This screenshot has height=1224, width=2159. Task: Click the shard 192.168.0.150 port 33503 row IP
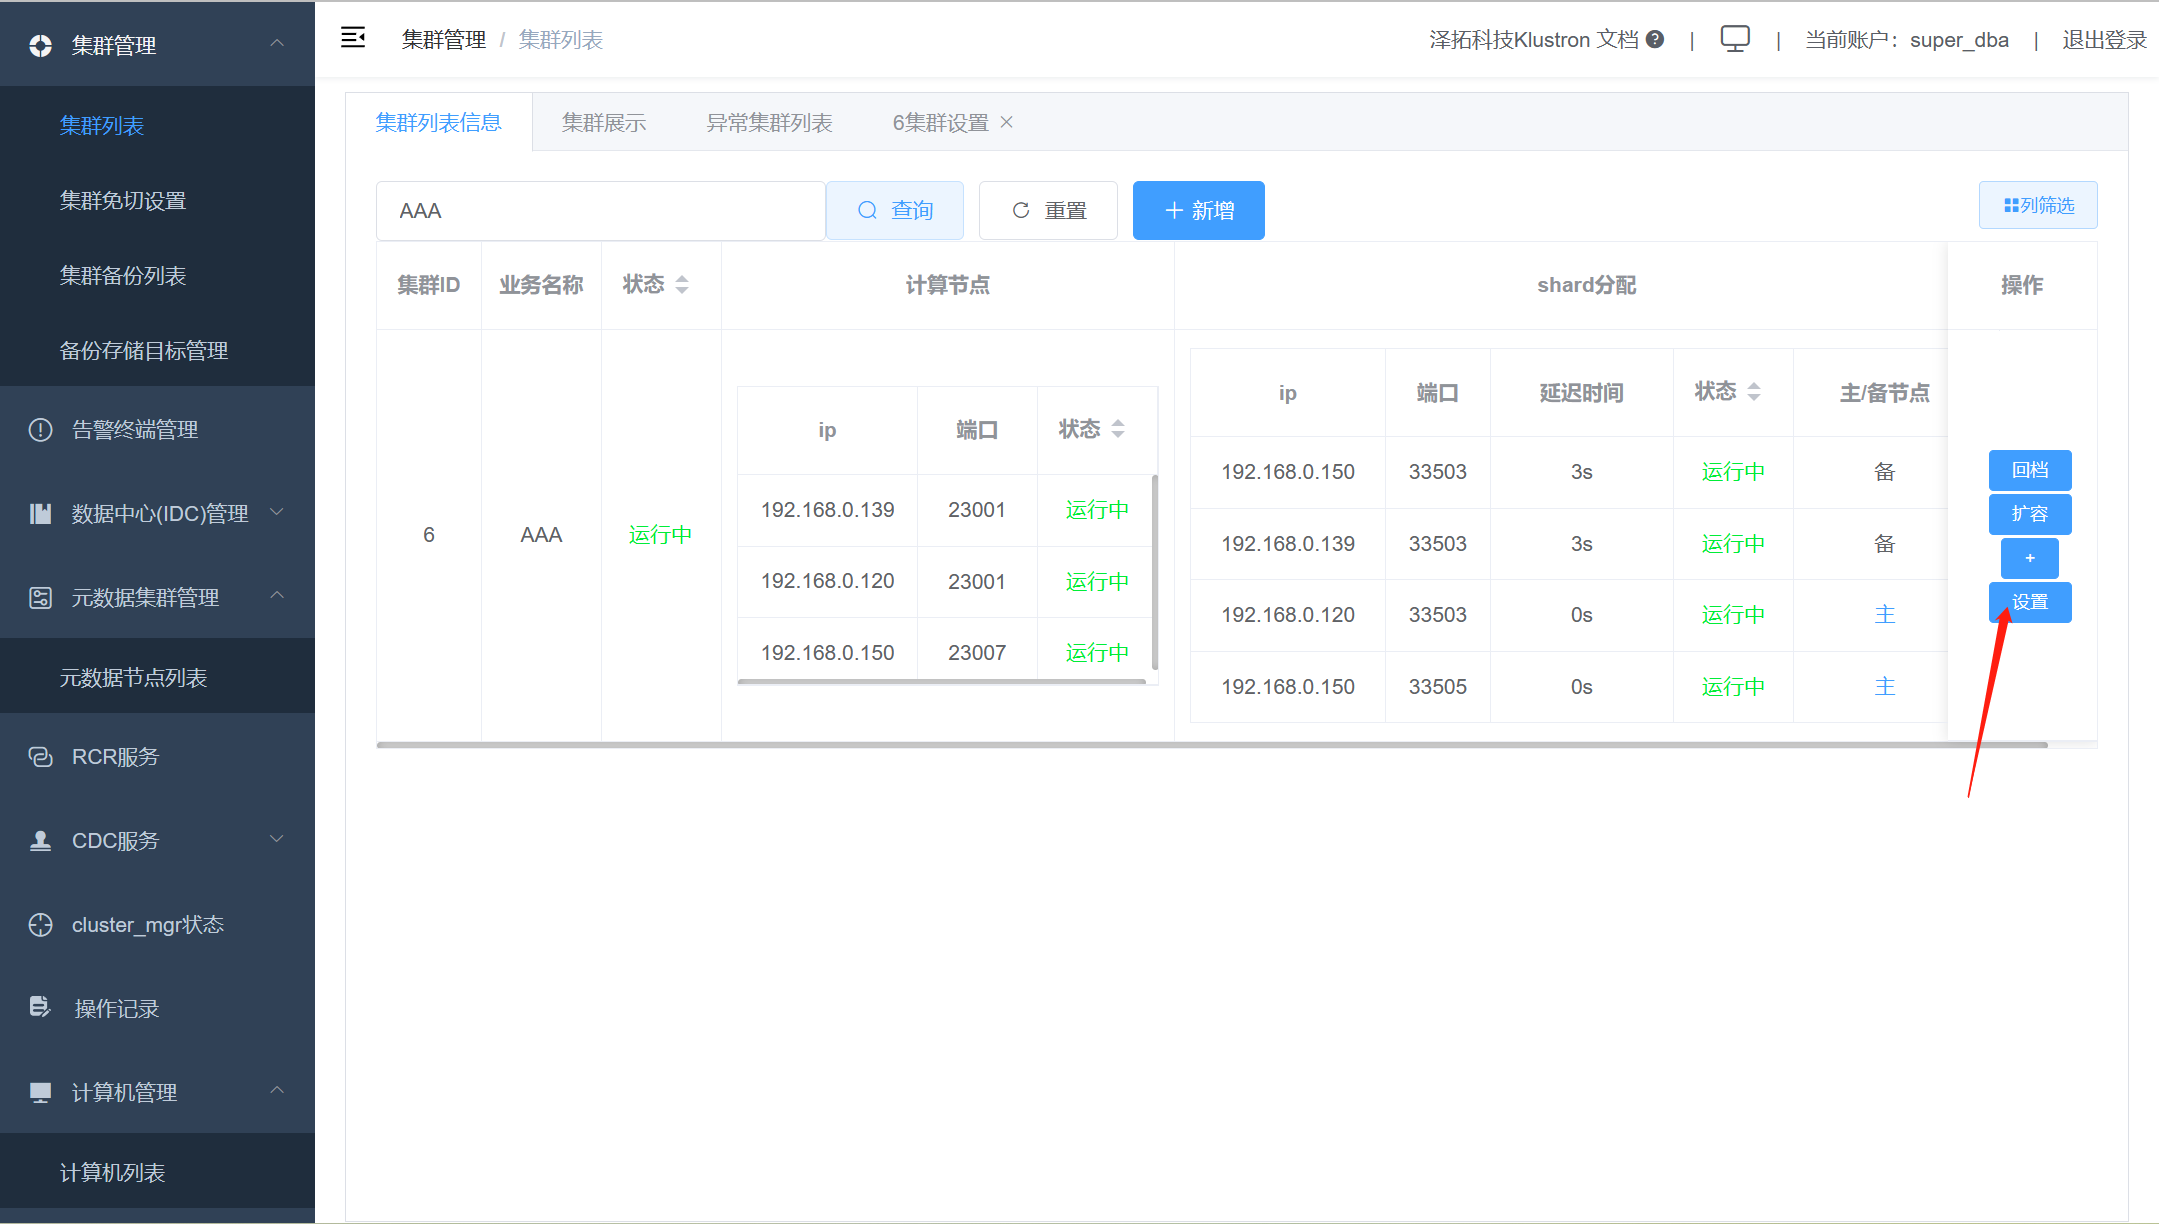1288,472
